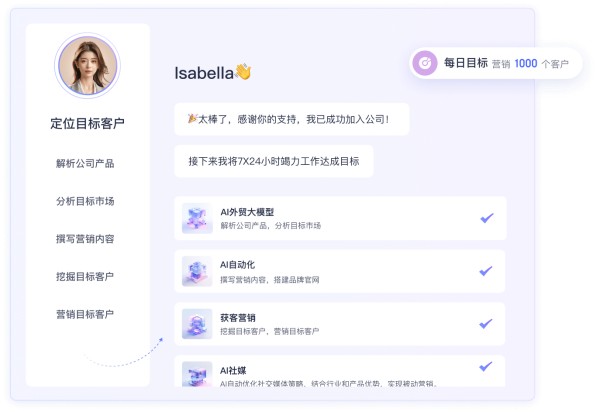
Task: Click the party popper emoji in message
Action: pos(192,119)
